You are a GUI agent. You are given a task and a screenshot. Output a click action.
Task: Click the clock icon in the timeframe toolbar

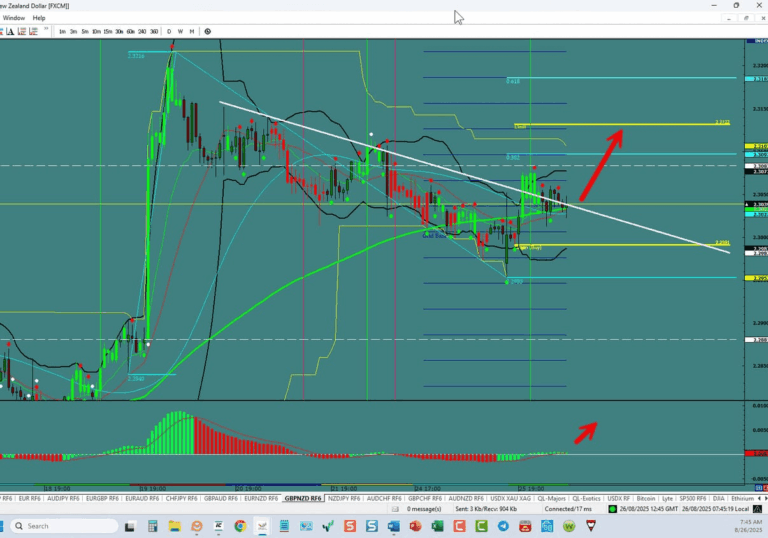point(208,31)
